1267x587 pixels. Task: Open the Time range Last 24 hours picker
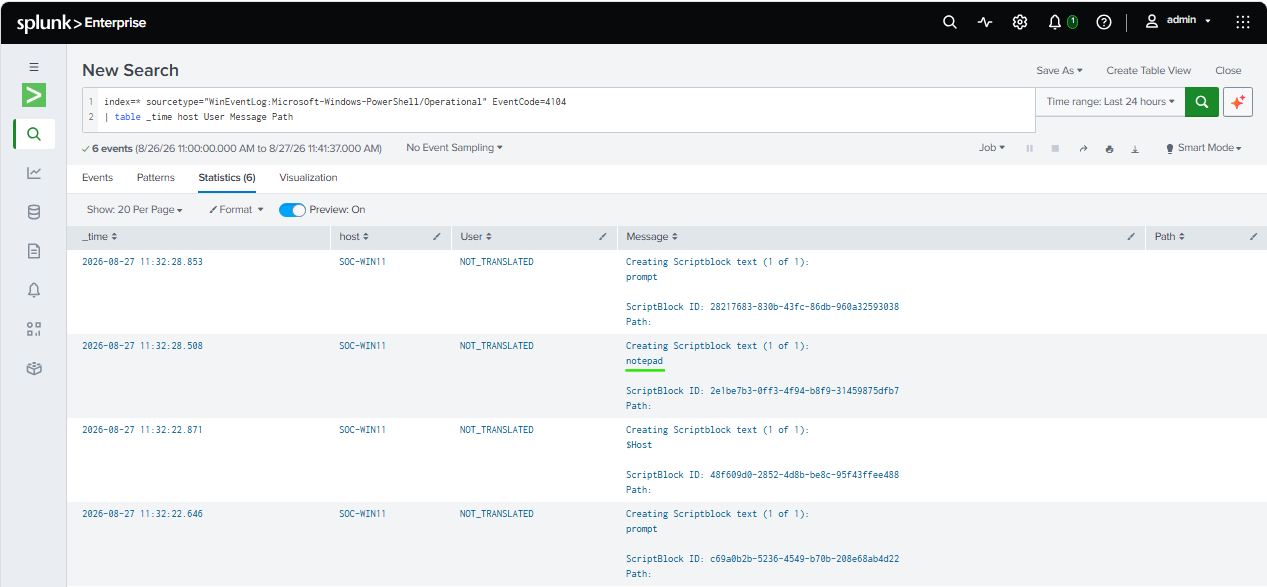click(x=1110, y=102)
